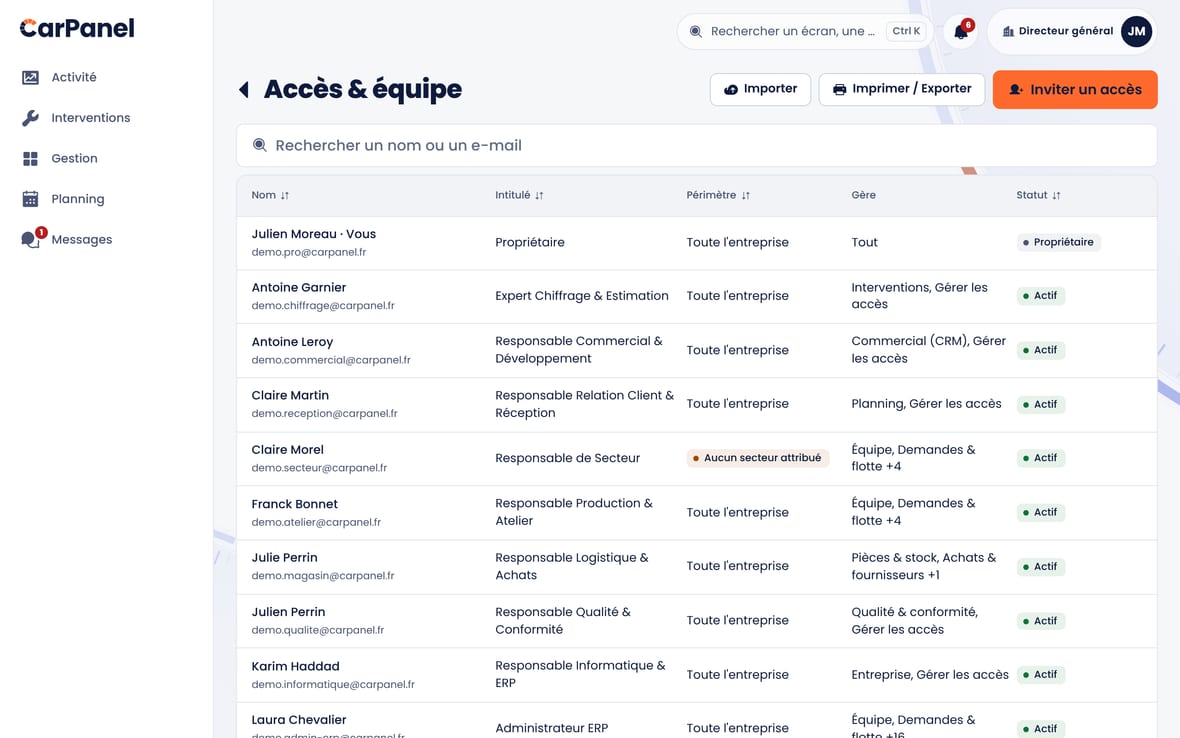Select Activité in the sidebar
The height and width of the screenshot is (738, 1180).
coord(74,77)
